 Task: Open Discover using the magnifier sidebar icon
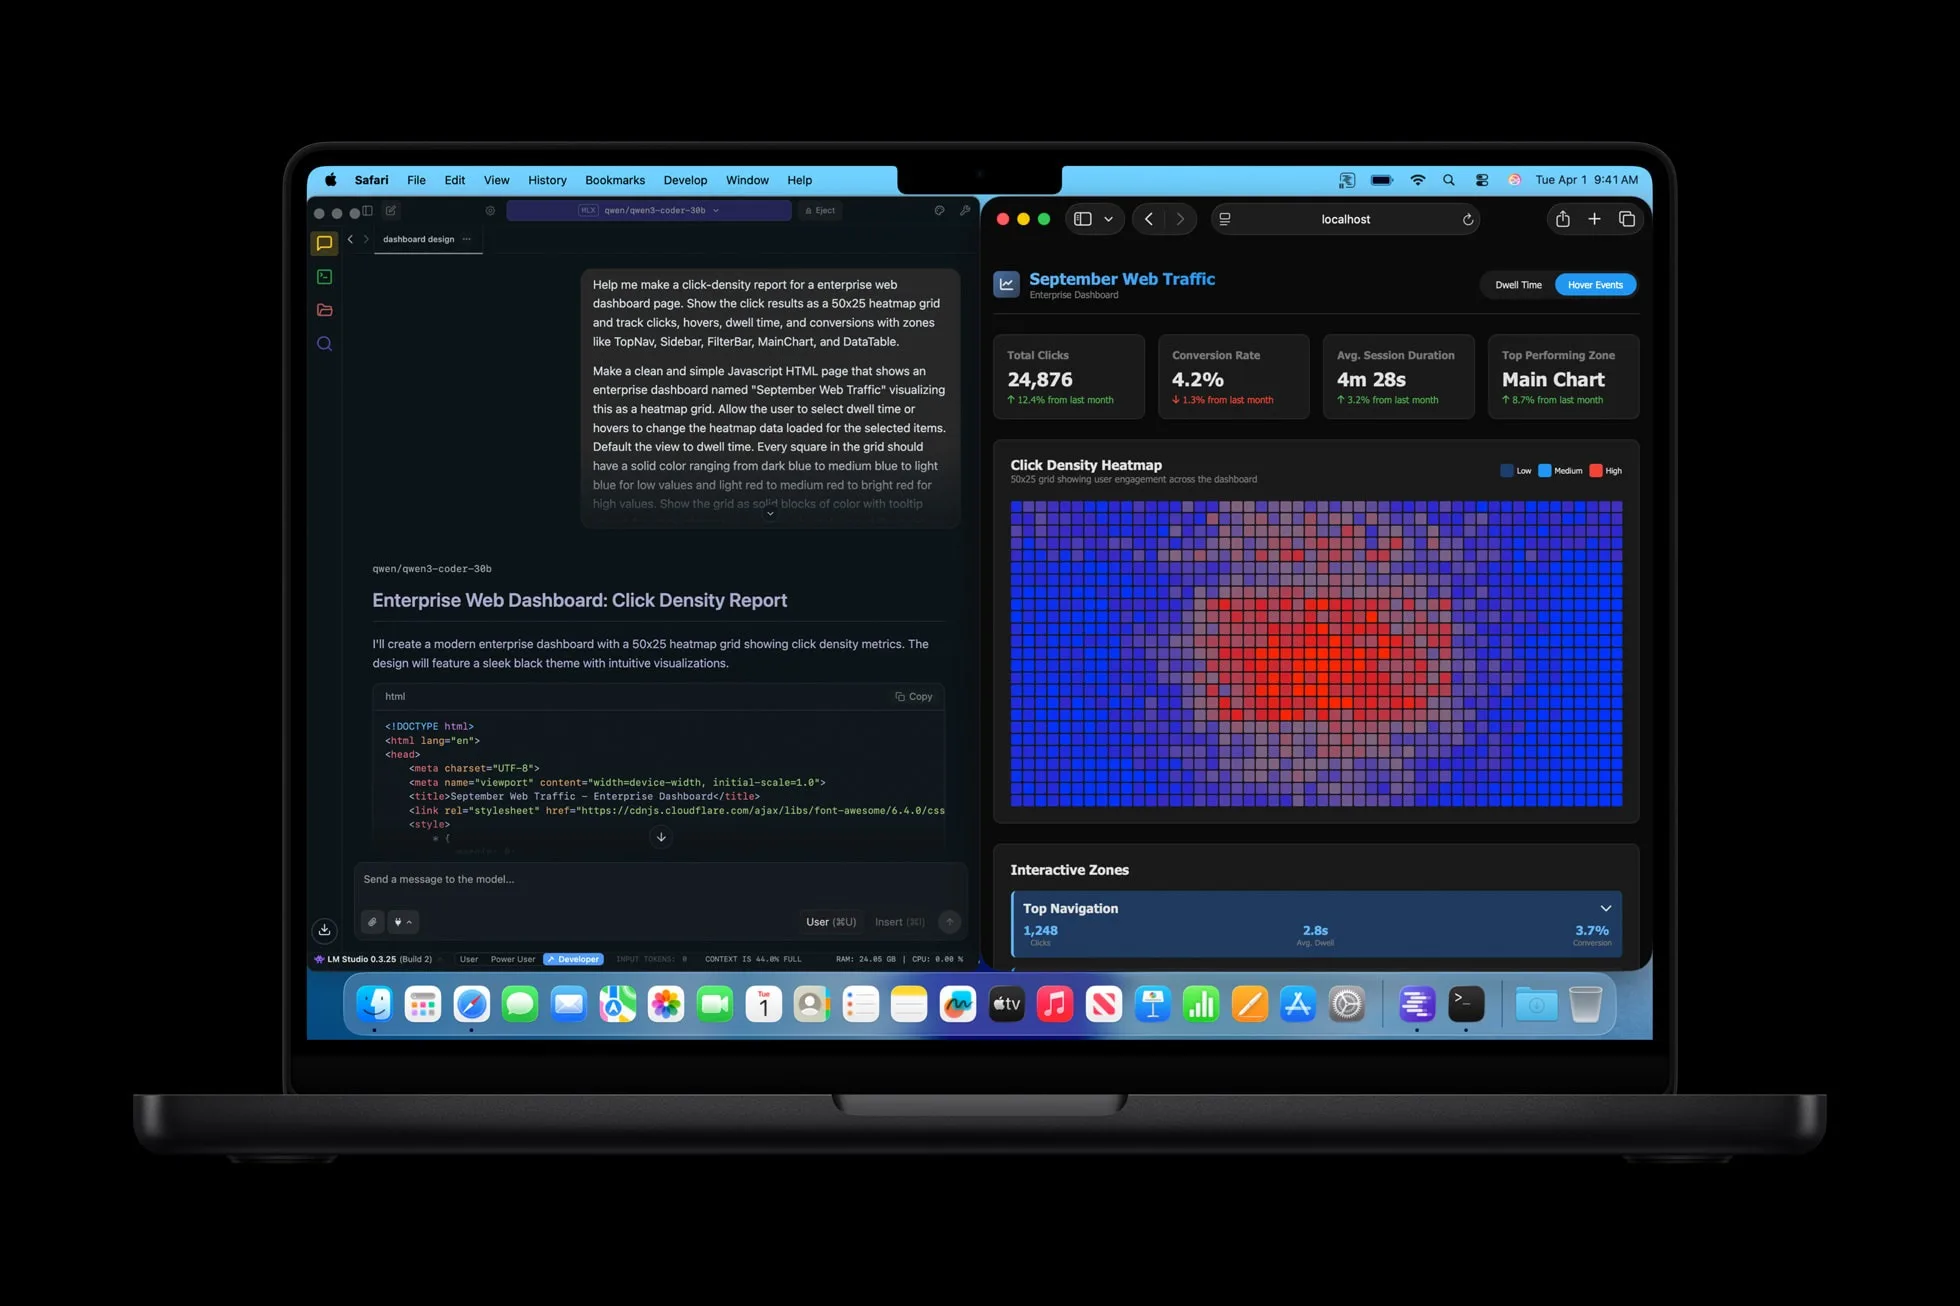pyautogui.click(x=325, y=344)
